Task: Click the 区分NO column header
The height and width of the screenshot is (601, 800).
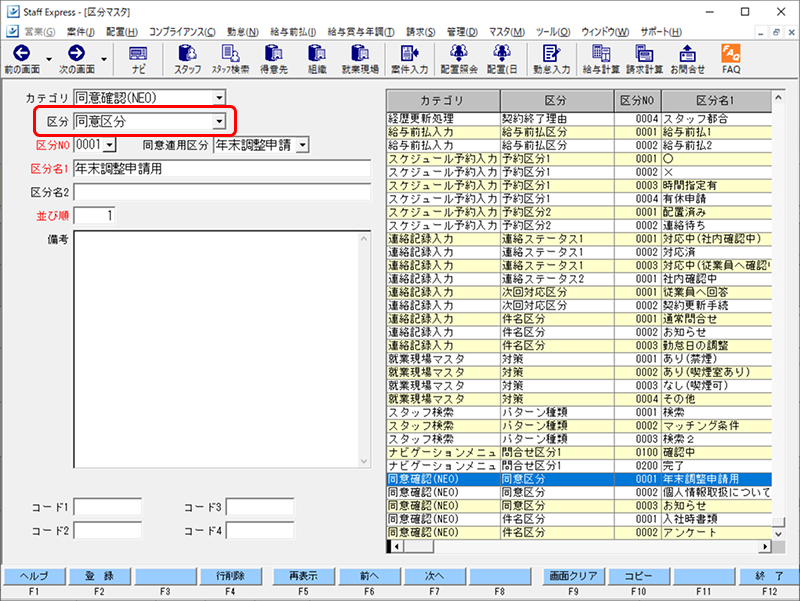Action: tap(637, 101)
